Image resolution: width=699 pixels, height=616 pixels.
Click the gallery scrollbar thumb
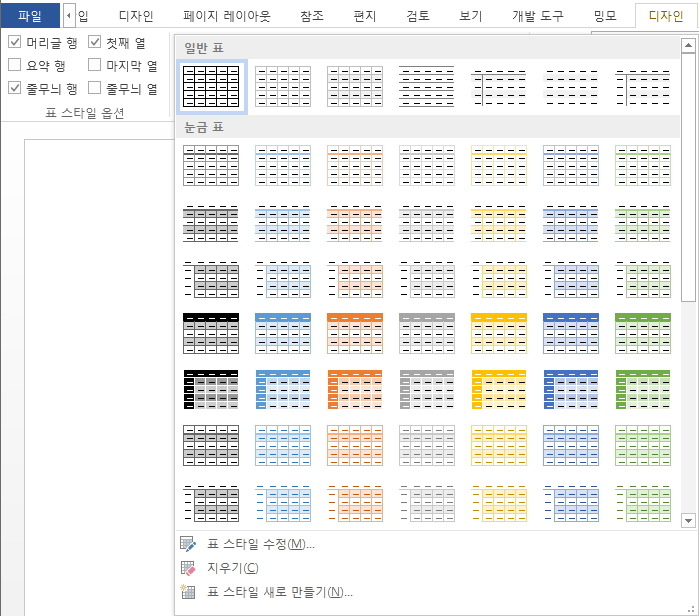coord(688,178)
